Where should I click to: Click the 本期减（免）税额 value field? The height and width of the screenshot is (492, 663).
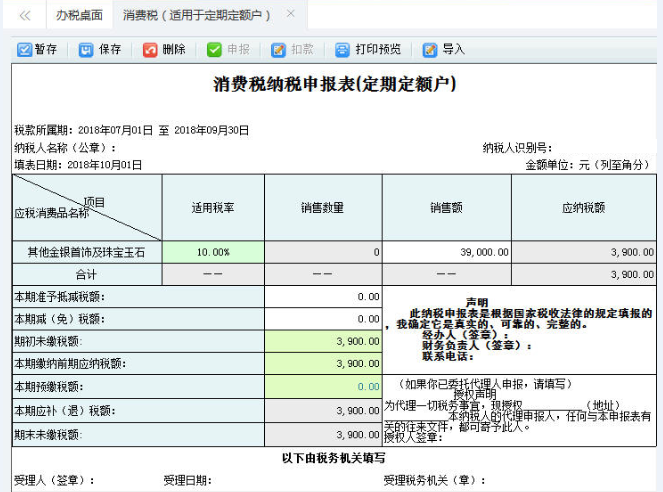[x=322, y=319]
